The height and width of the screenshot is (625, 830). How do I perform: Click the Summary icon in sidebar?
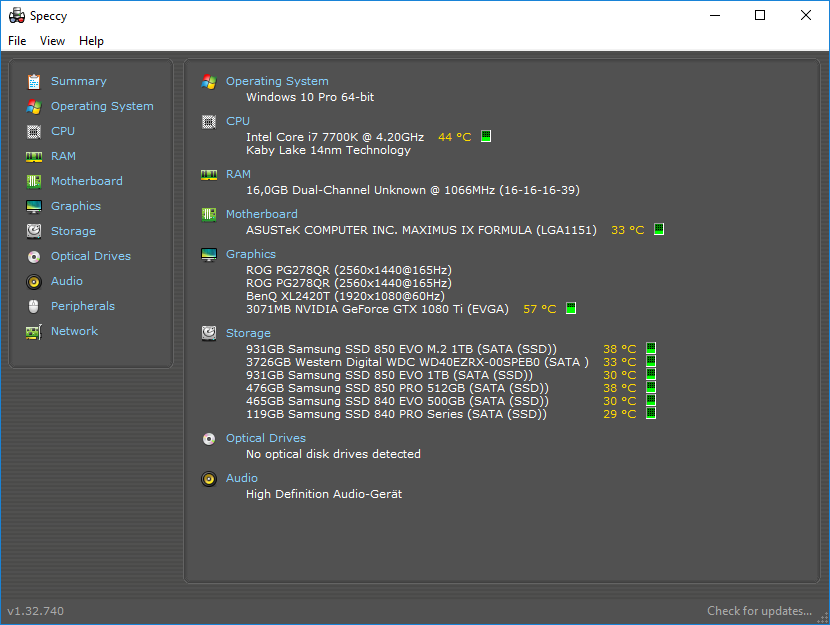click(34, 82)
